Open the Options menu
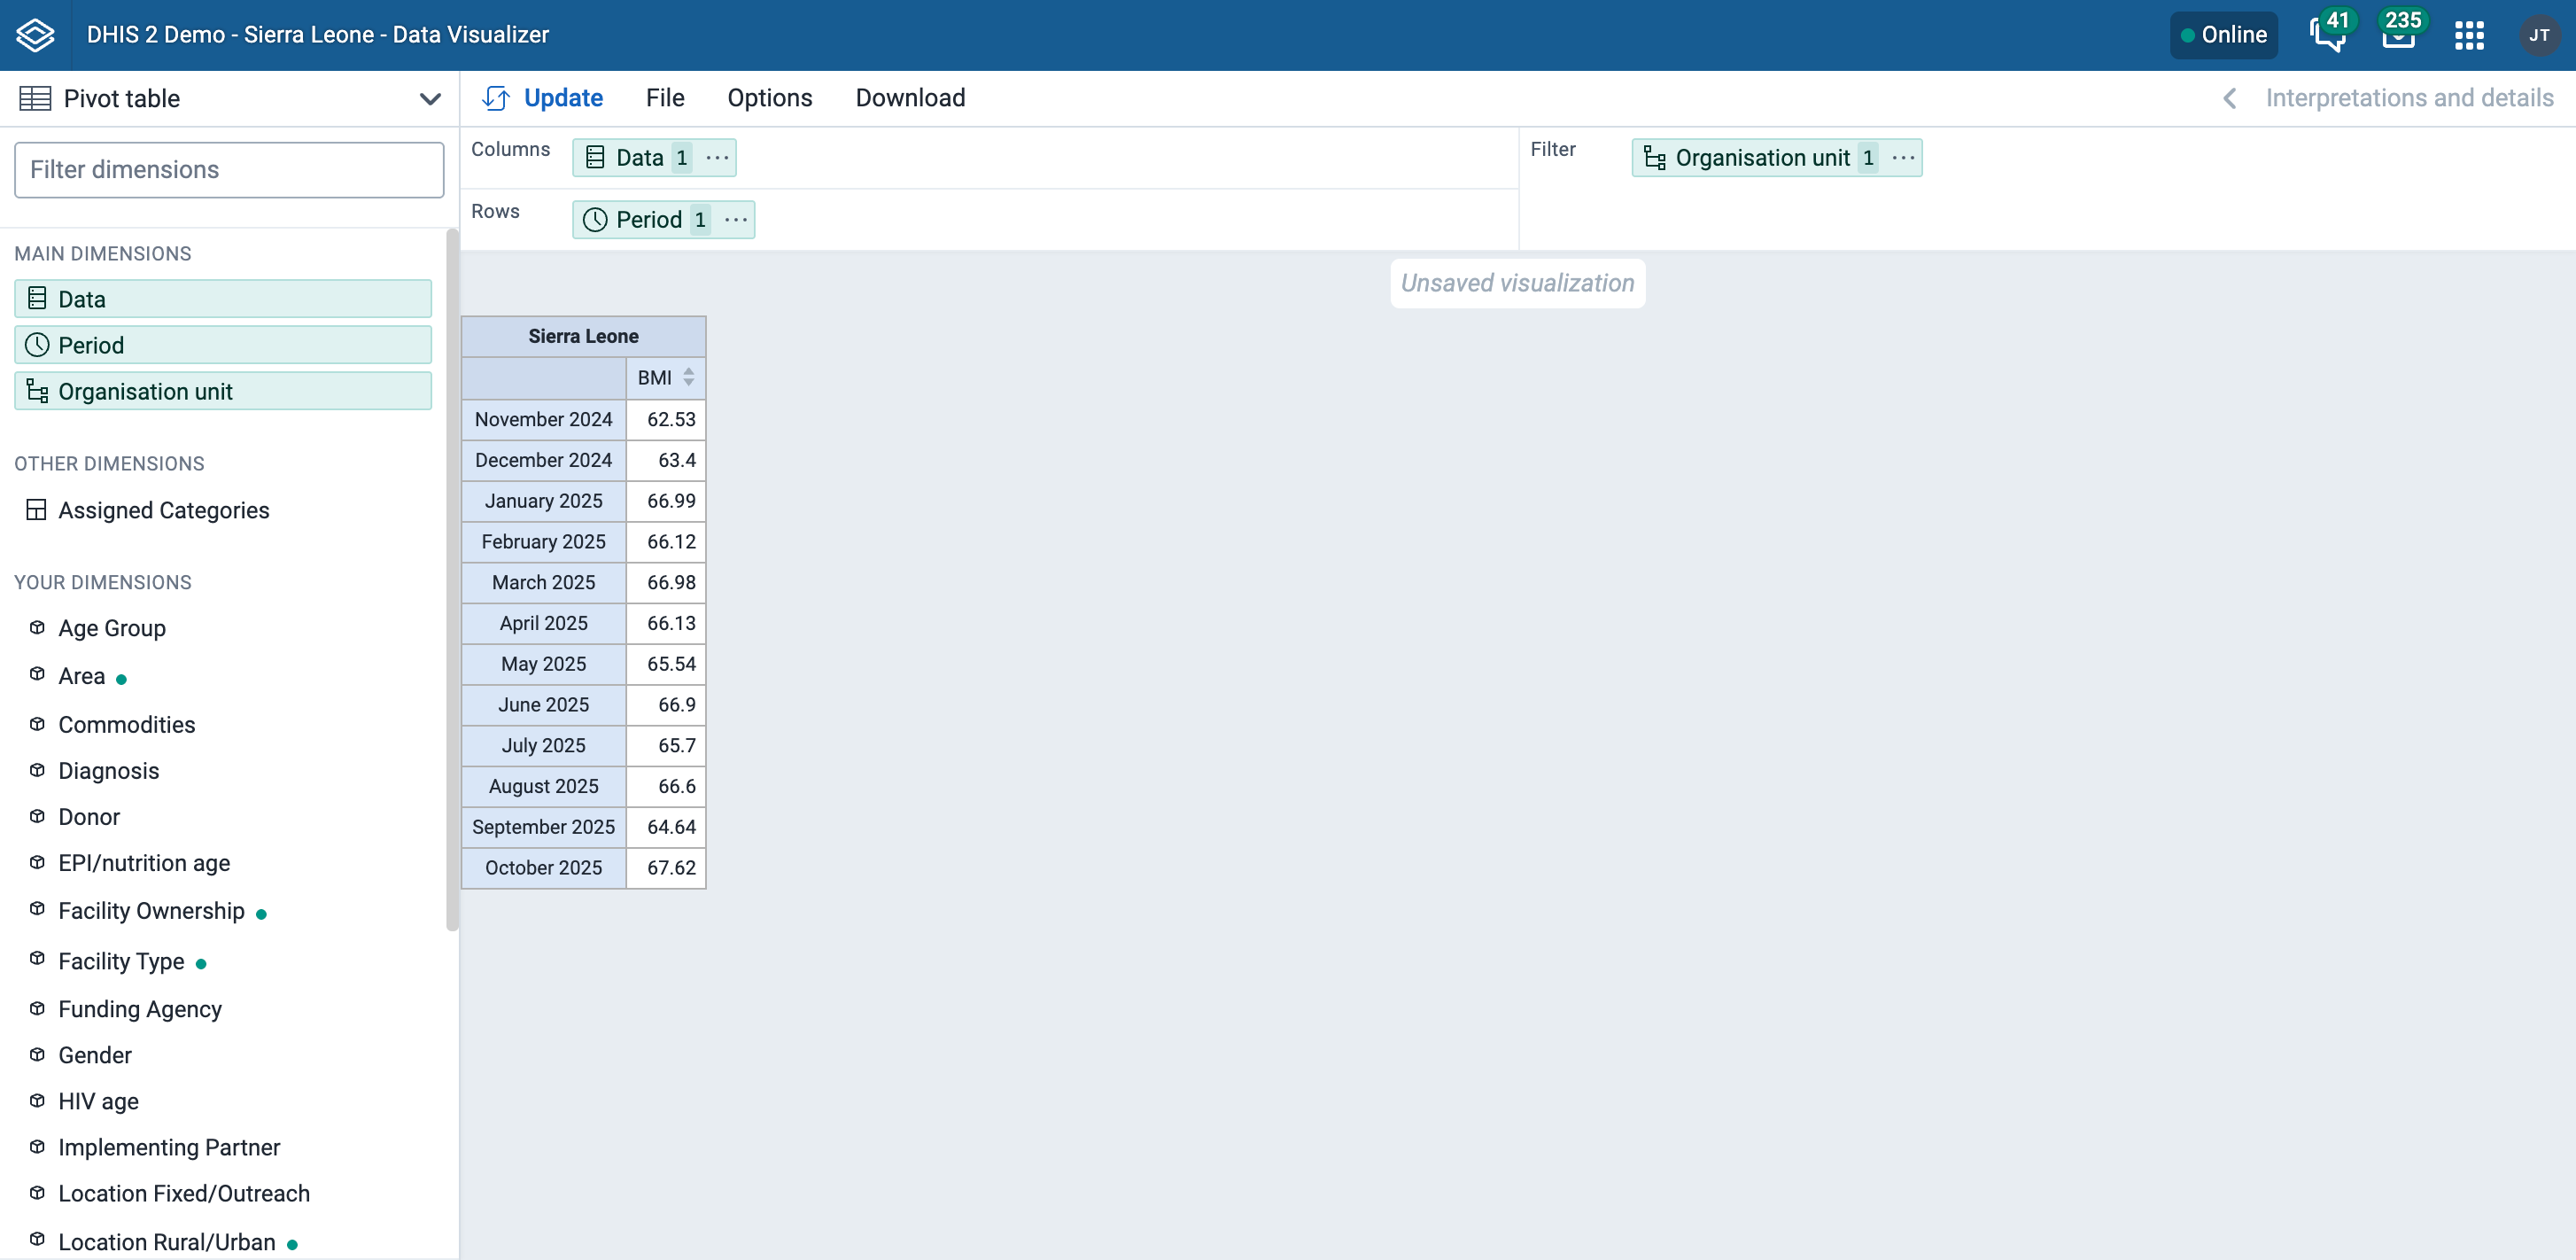Screen dimensions: 2576x1260 [769, 98]
